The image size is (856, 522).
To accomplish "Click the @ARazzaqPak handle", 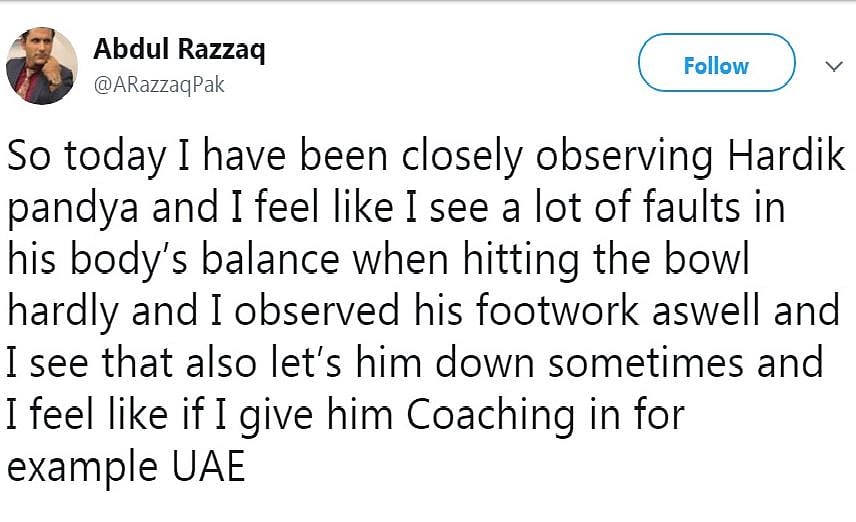I will (x=159, y=85).
